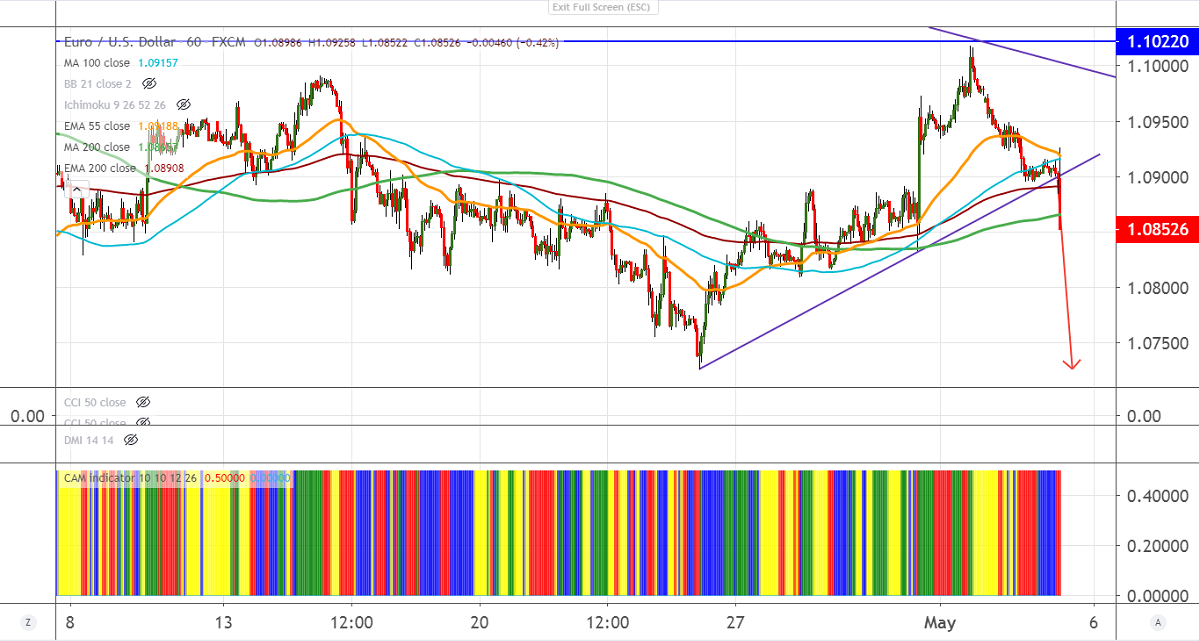Open the timezone button labeled z
Screen dimensions: 1199x641
[x=28, y=622]
